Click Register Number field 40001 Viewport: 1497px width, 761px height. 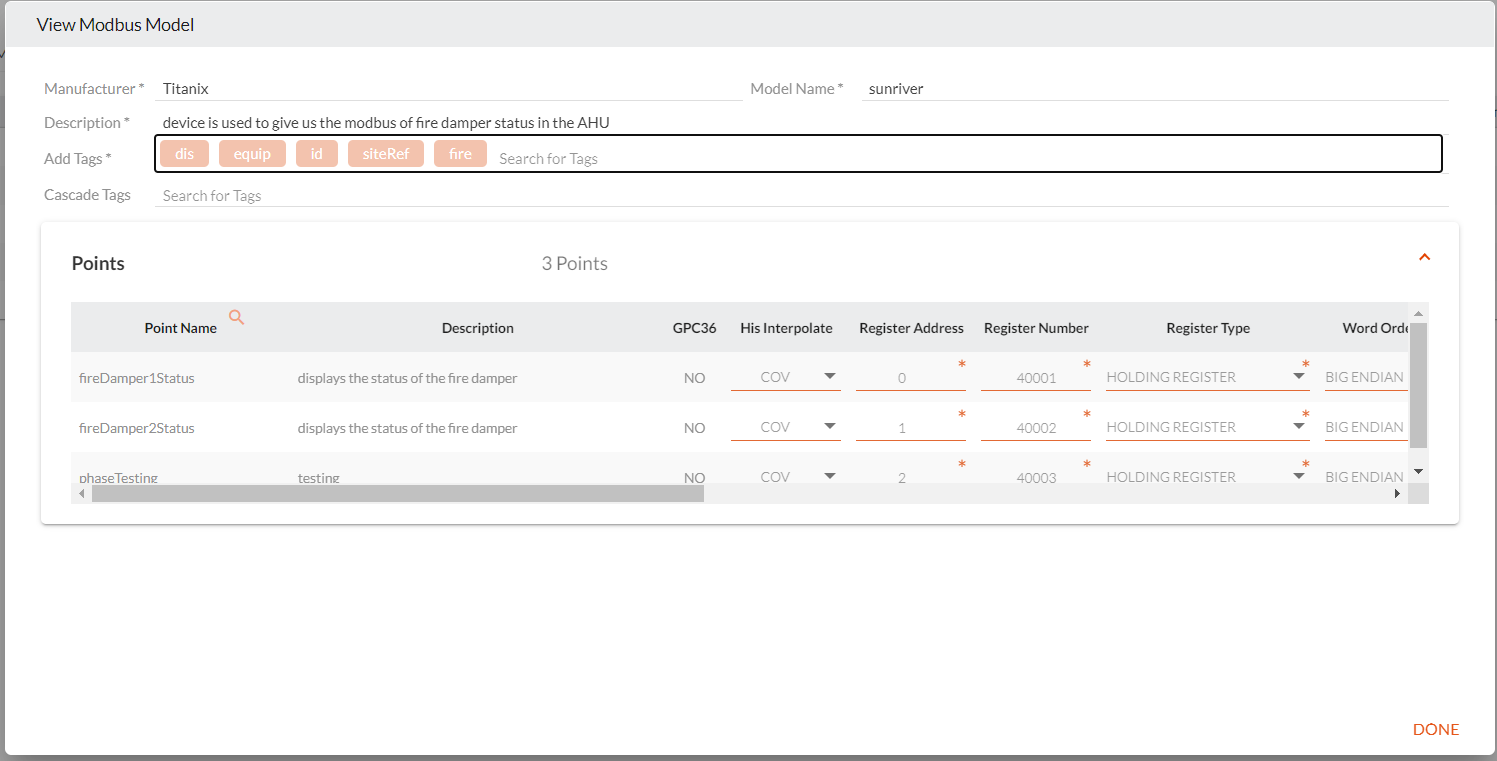[x=1036, y=378]
